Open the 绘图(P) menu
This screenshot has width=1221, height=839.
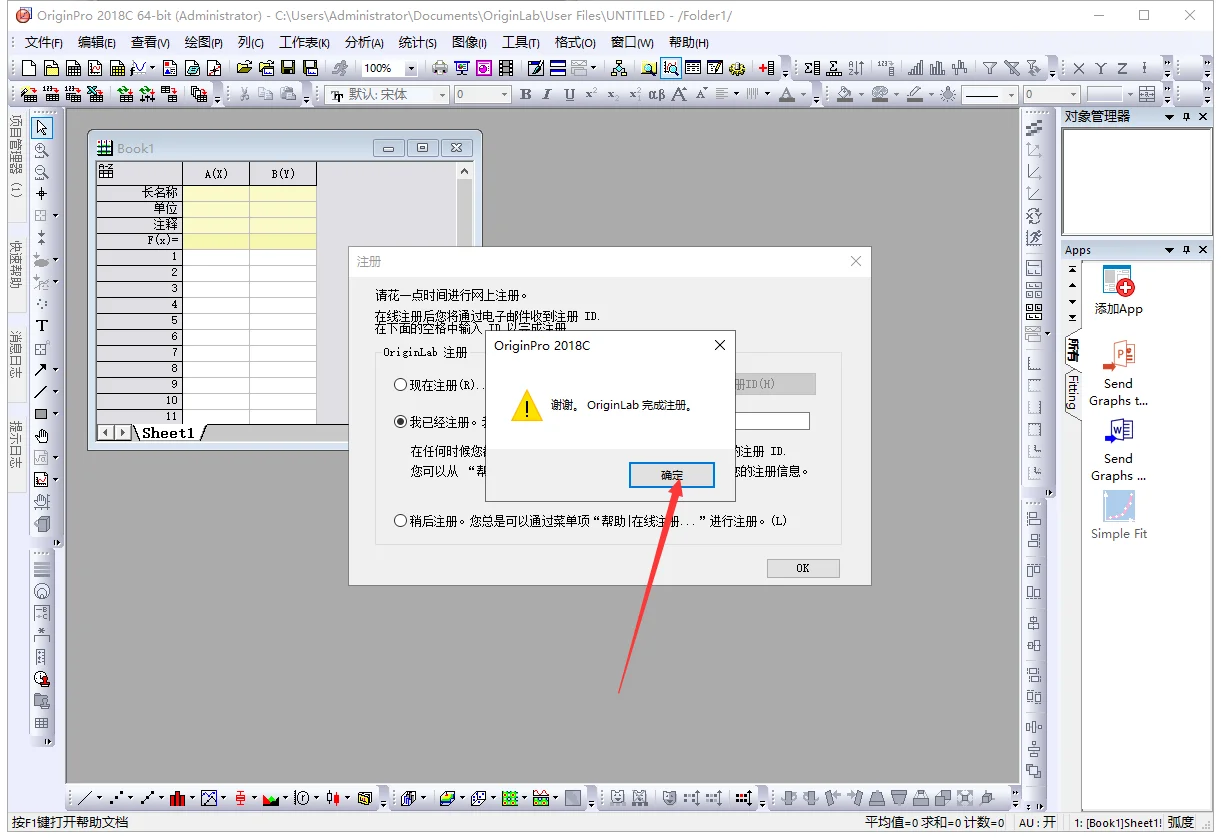203,43
